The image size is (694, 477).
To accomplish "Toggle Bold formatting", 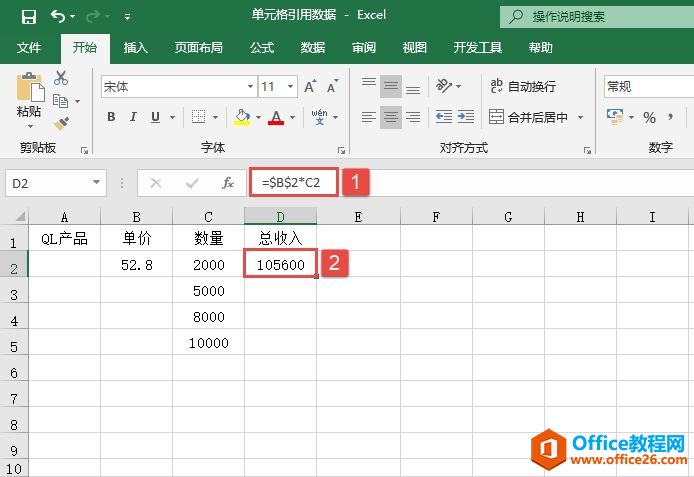I will pos(111,117).
